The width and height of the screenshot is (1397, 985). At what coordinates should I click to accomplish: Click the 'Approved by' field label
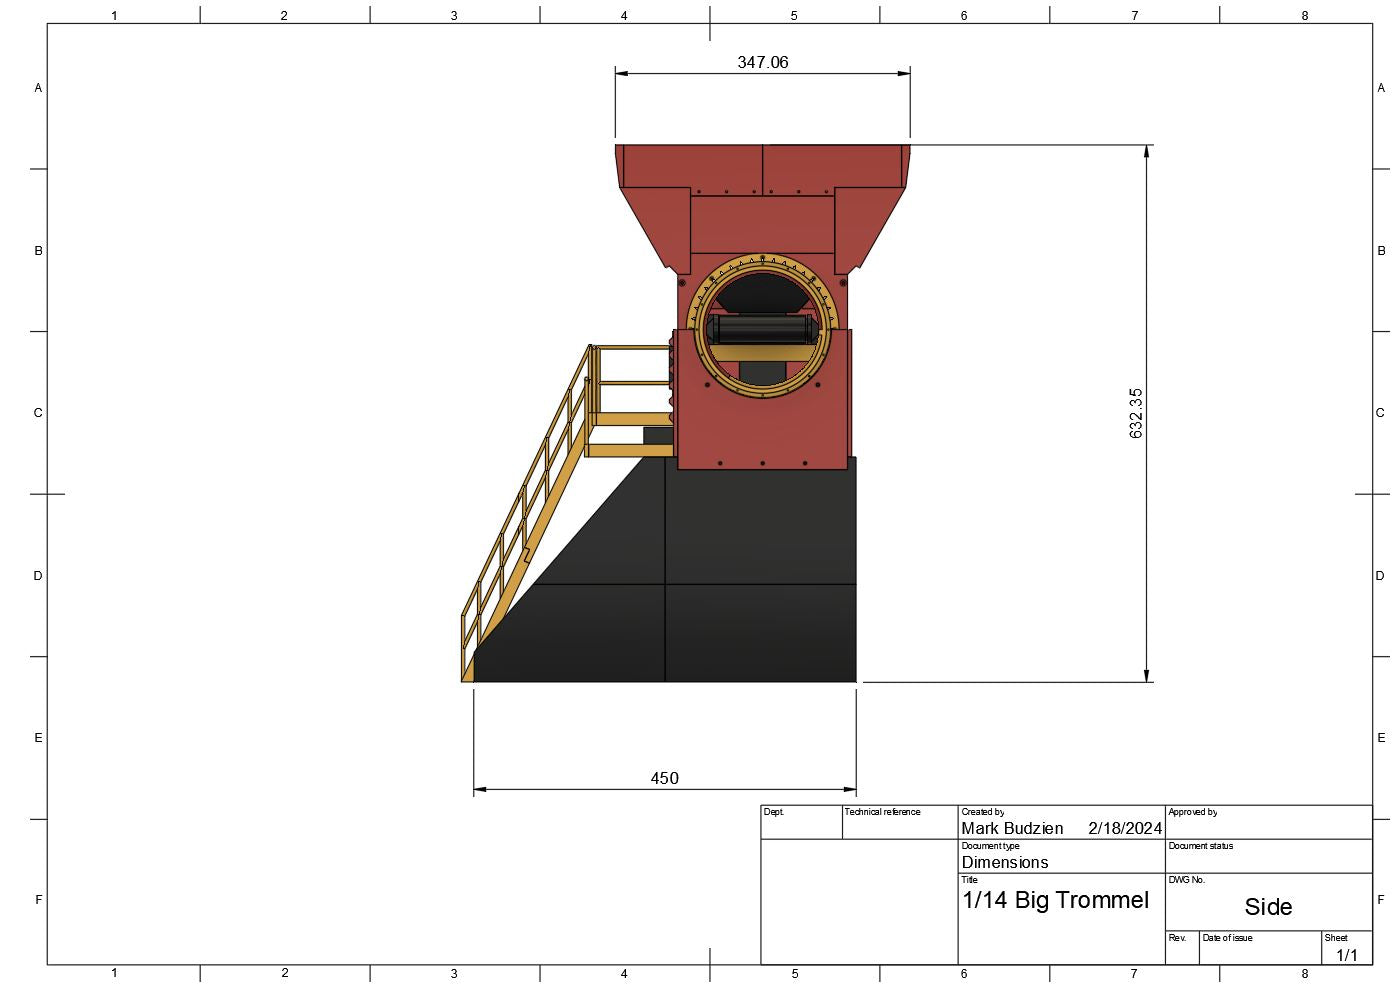coord(1192,812)
